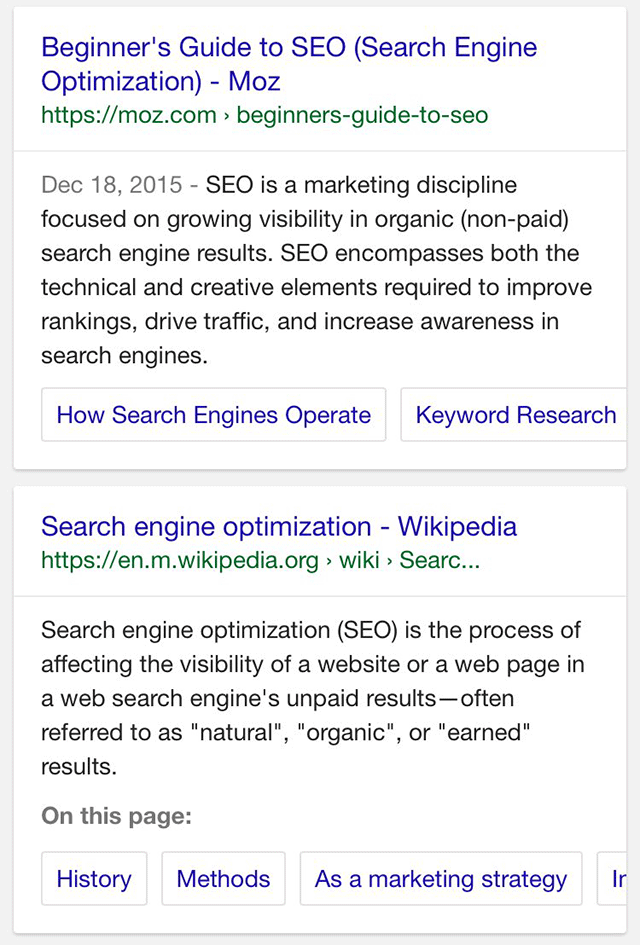Click the chevron before wiki in the Wikipedia URL
The image size is (640, 945).
coord(329,560)
